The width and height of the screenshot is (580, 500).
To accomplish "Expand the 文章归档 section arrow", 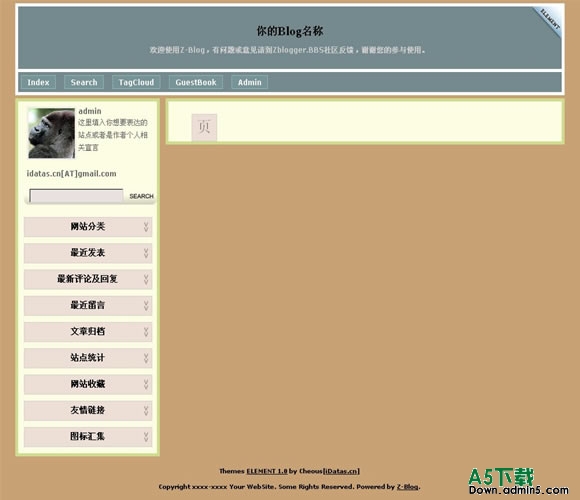I will click(x=146, y=332).
